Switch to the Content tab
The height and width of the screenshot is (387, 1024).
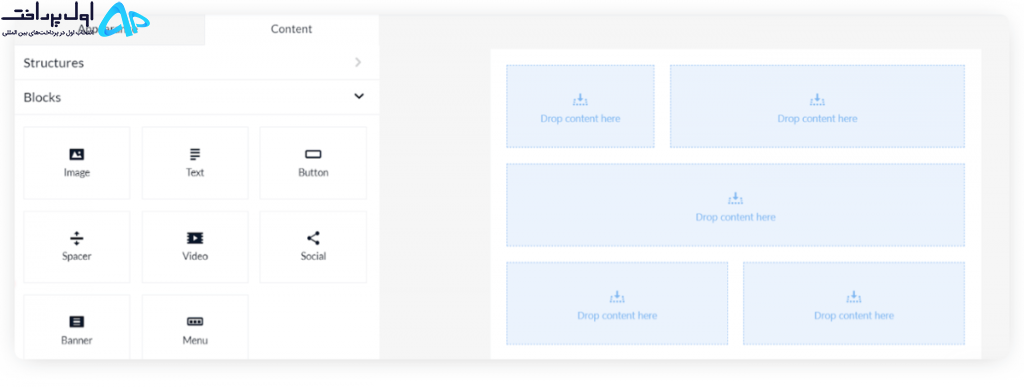[291, 29]
